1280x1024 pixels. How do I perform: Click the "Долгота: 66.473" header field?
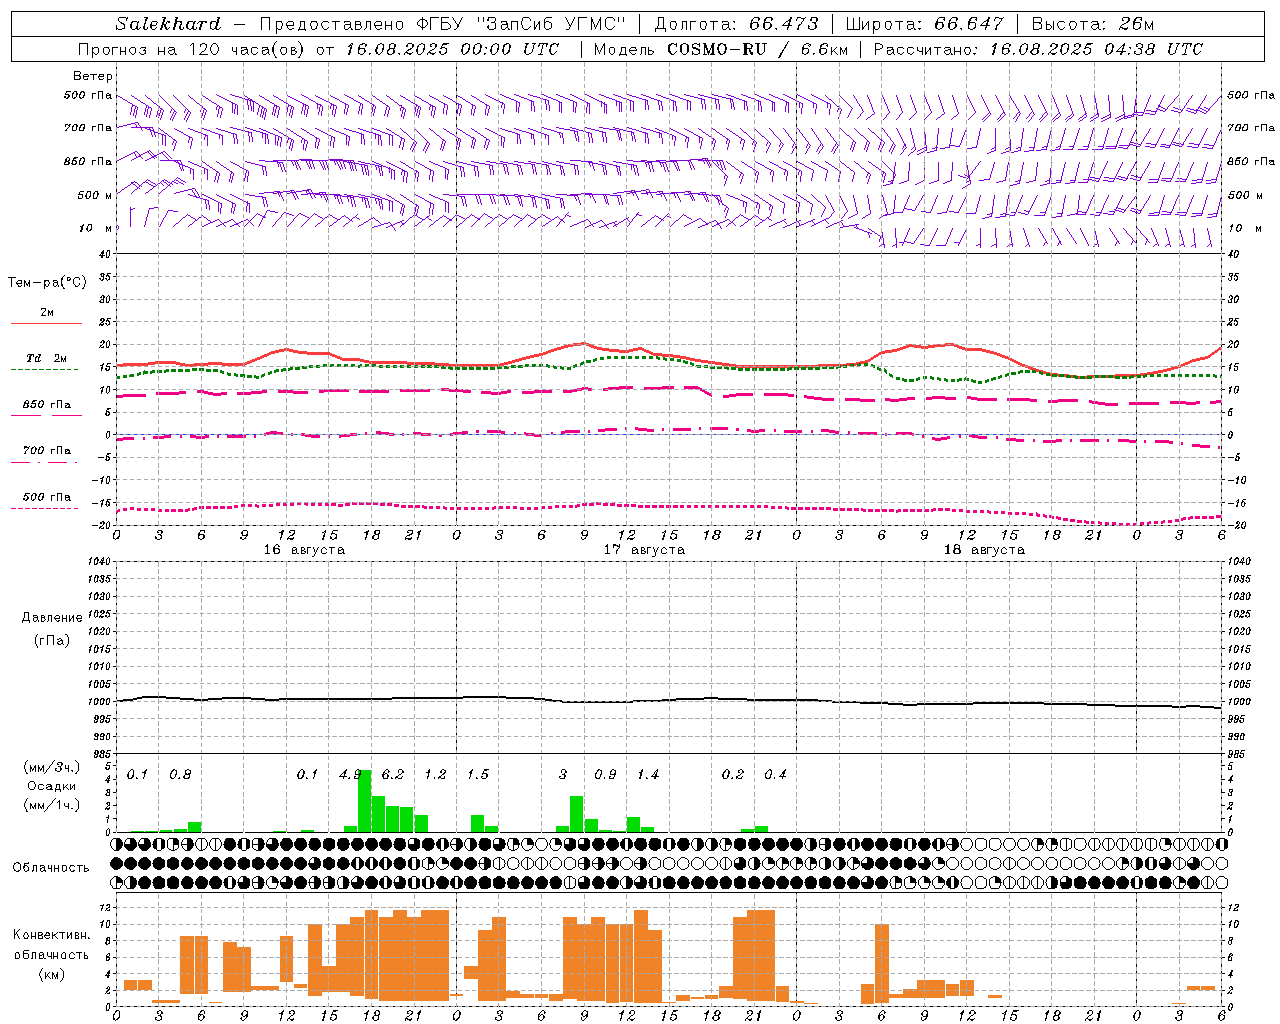[x=736, y=24]
